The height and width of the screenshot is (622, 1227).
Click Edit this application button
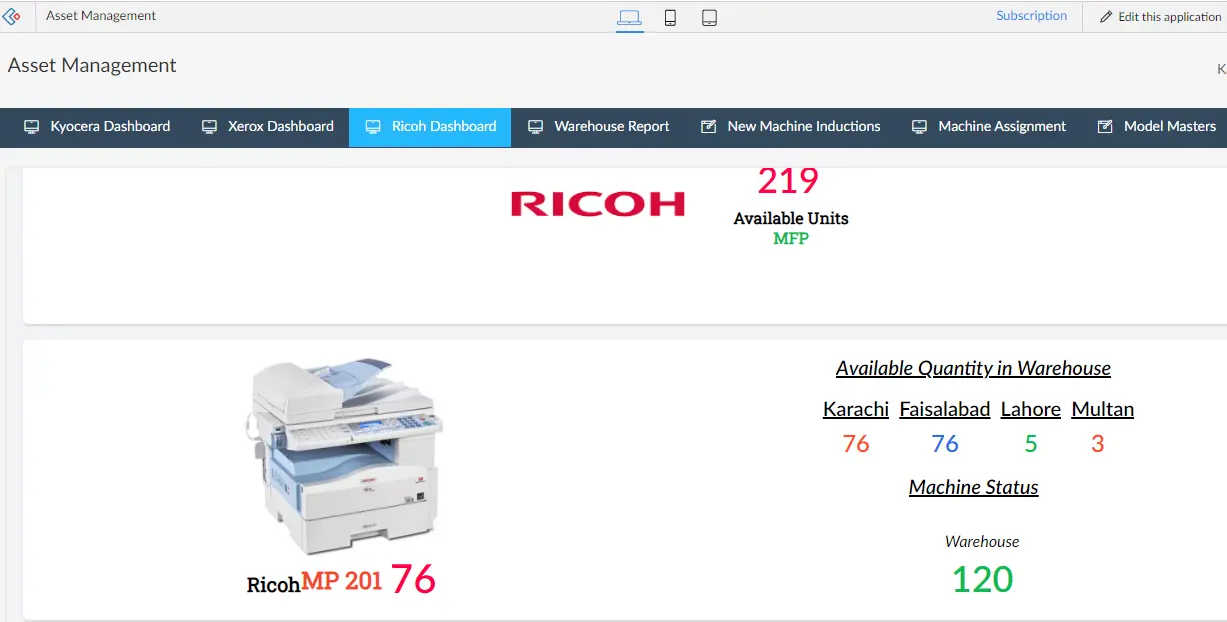coord(1160,17)
